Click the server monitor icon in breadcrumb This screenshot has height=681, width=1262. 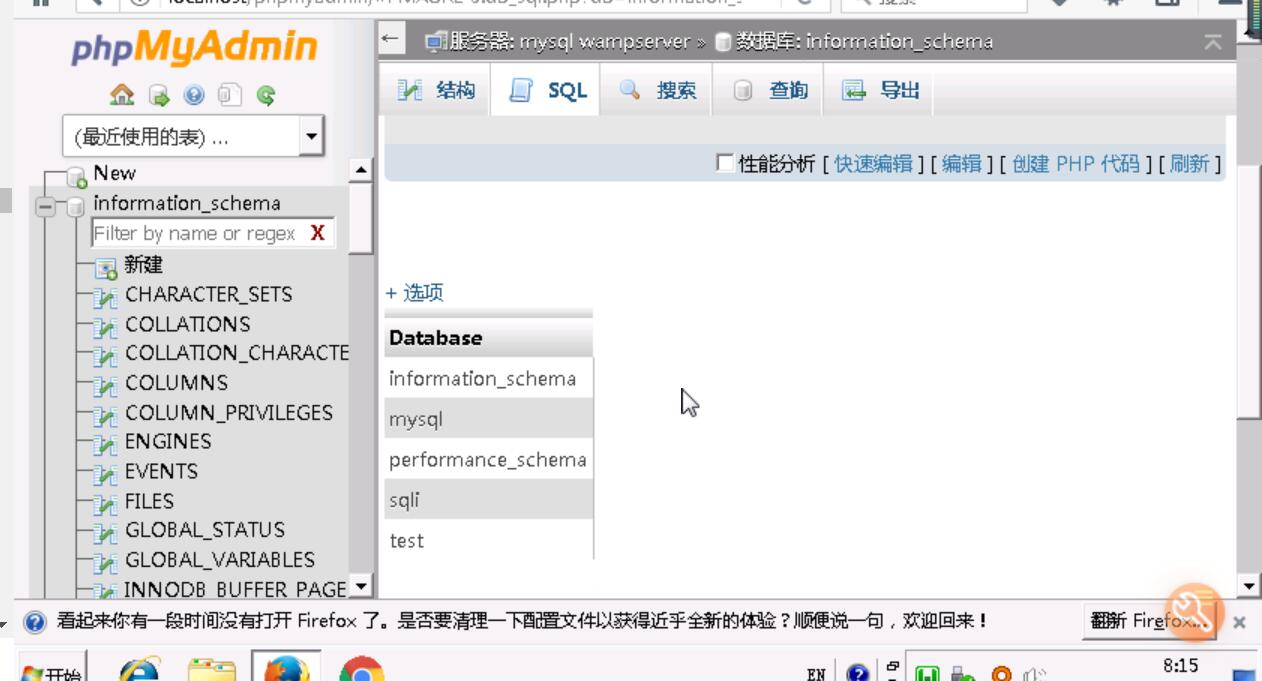click(x=435, y=42)
